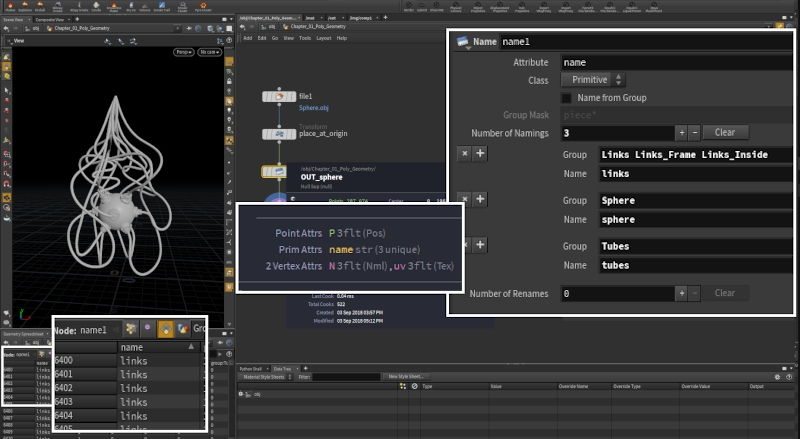Viewport: 800px width, 439px height.
Task: Open the Tools menu in network editor
Action: click(304, 38)
